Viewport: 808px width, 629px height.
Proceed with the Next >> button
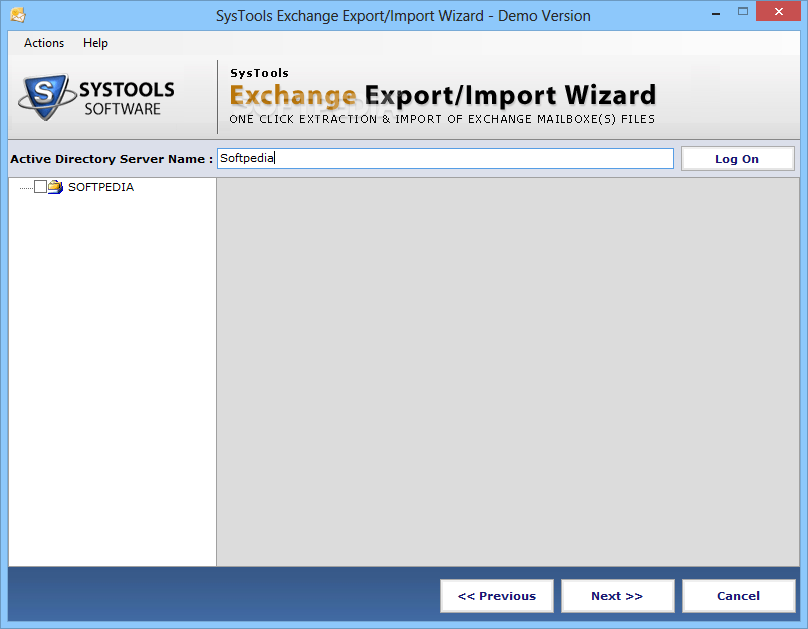click(617, 596)
